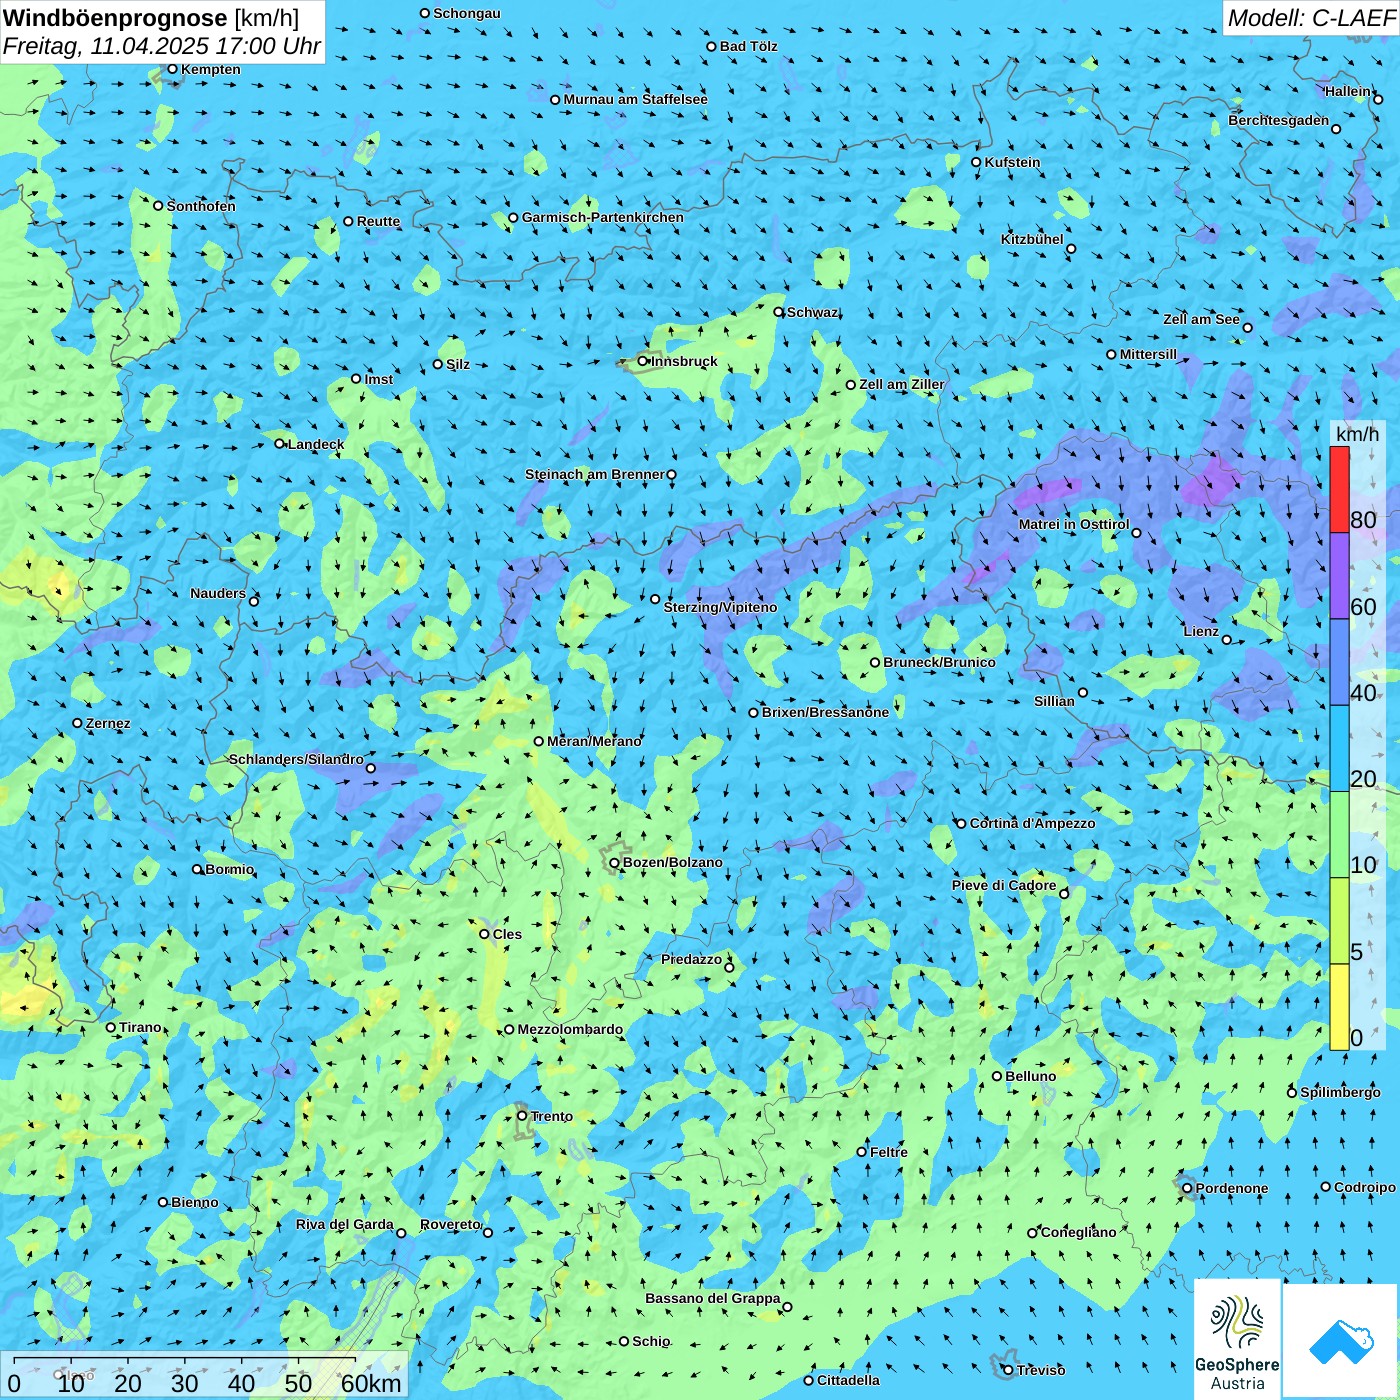Click the Kempten station dot

tap(173, 69)
